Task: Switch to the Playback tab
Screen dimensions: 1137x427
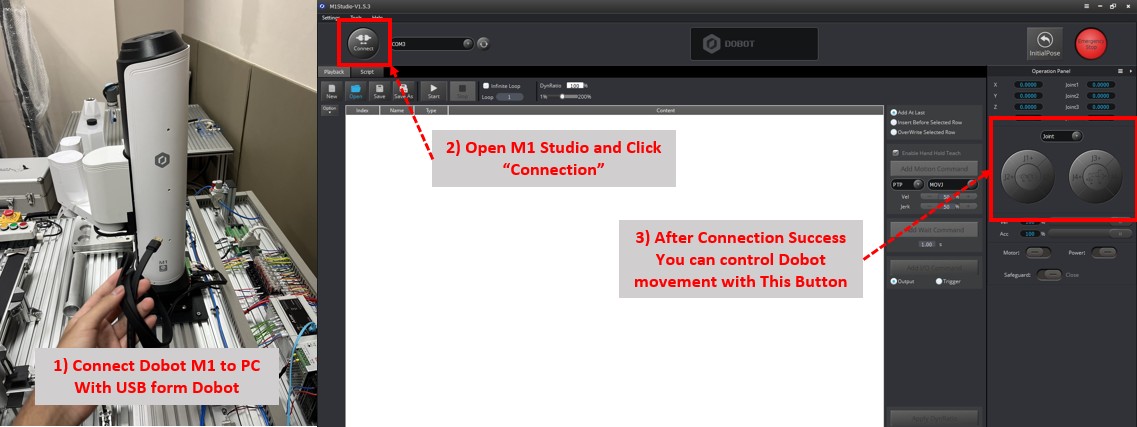Action: [x=334, y=72]
